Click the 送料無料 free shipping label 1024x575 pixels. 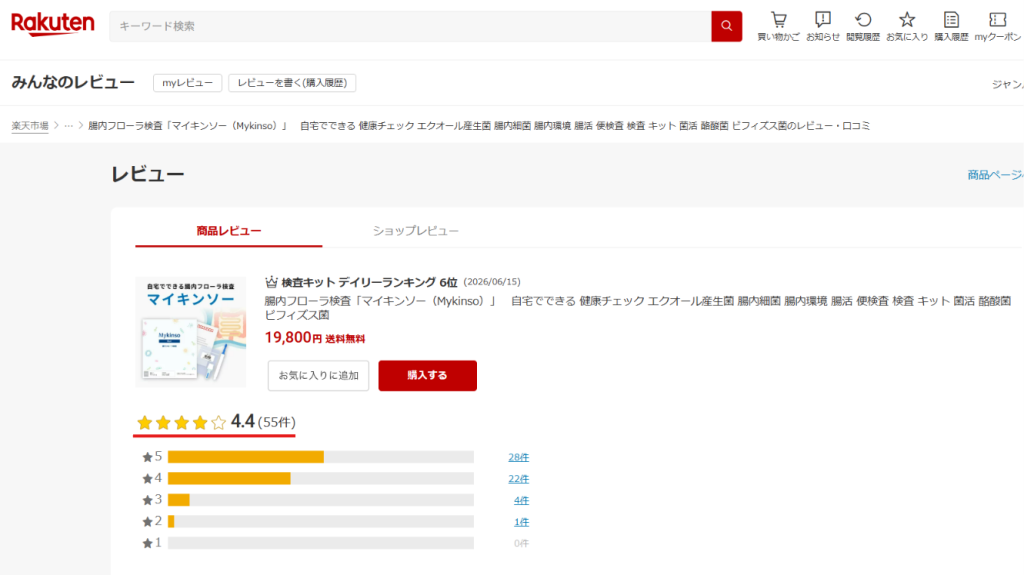click(x=345, y=338)
